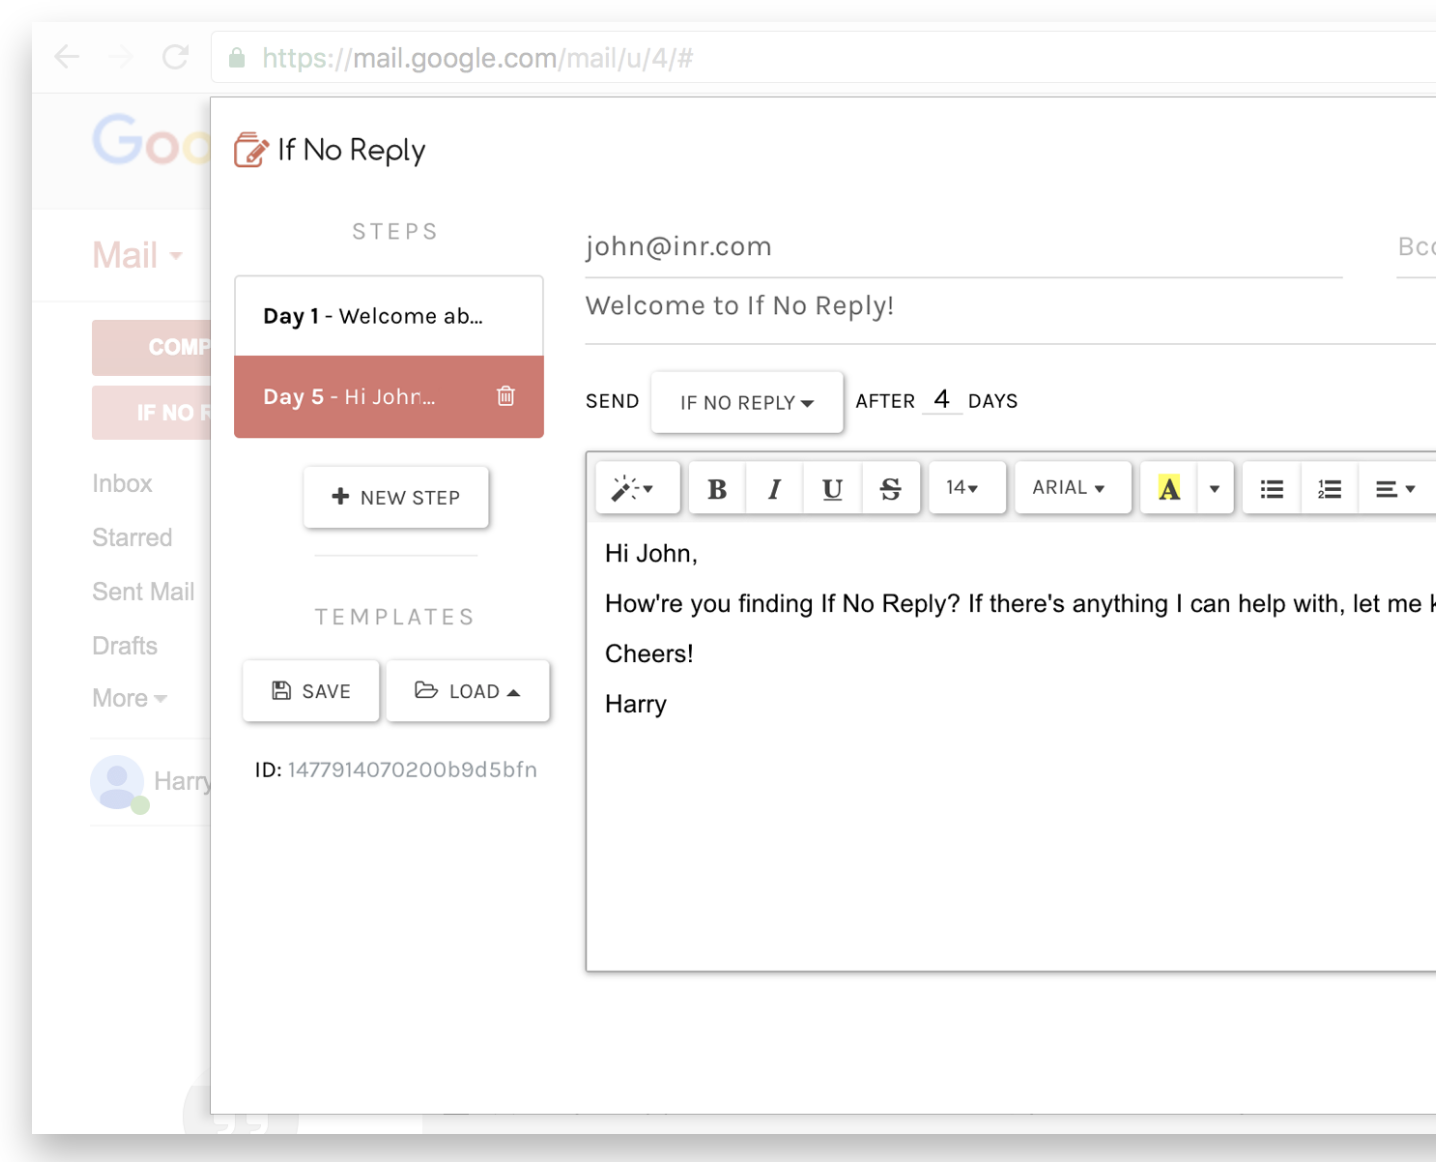Open the magic wand style menu
The height and width of the screenshot is (1162, 1436).
(638, 488)
